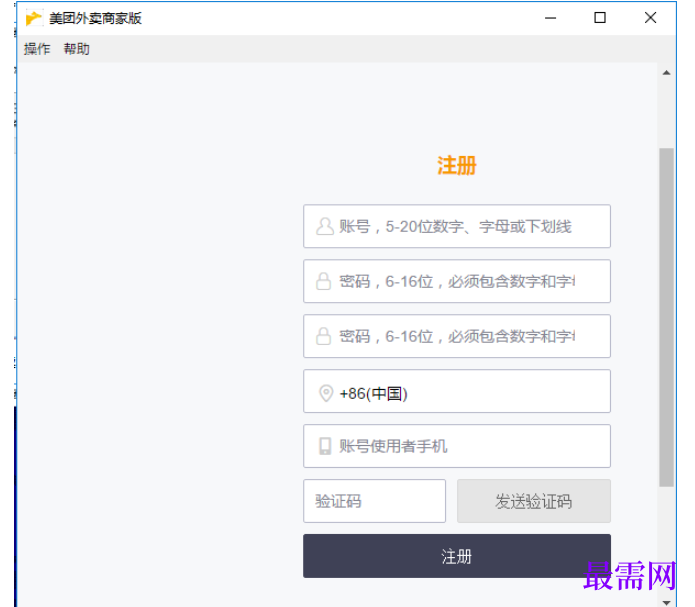Click the user icon in account field
Viewport: 695px width, 607px height.
tap(324, 226)
